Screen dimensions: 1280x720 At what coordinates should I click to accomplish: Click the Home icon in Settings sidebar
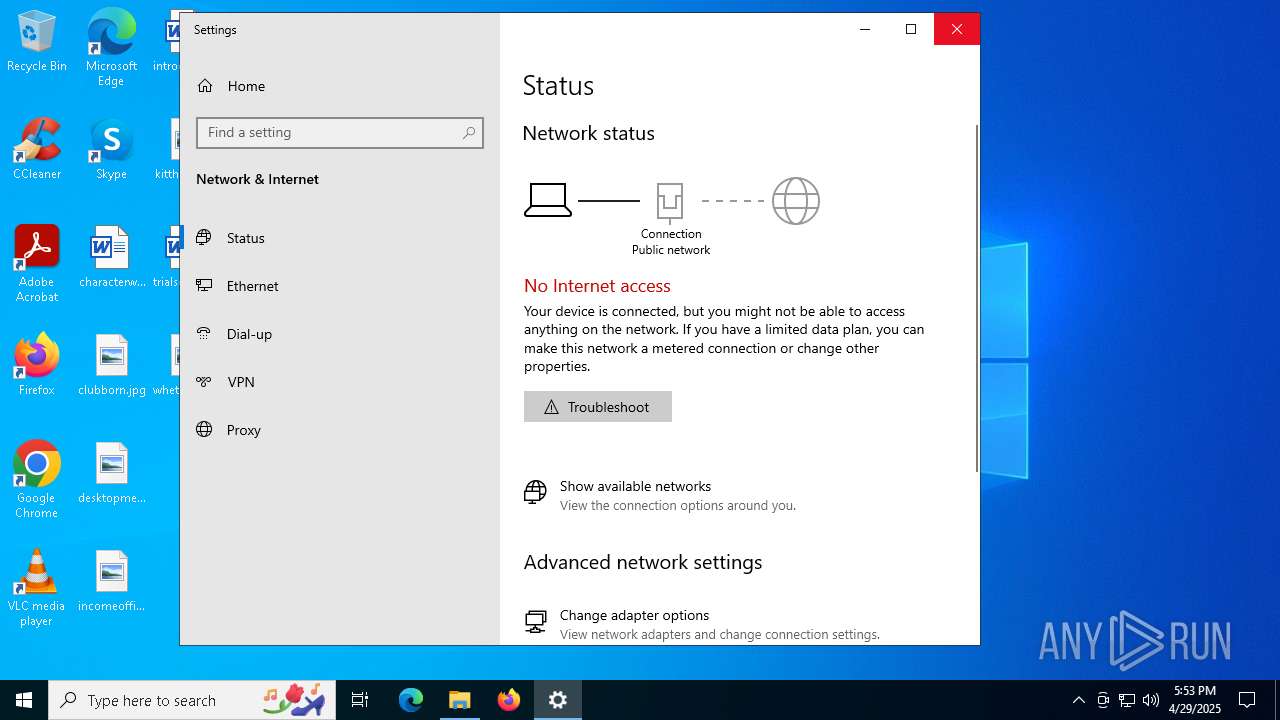pyautogui.click(x=205, y=86)
